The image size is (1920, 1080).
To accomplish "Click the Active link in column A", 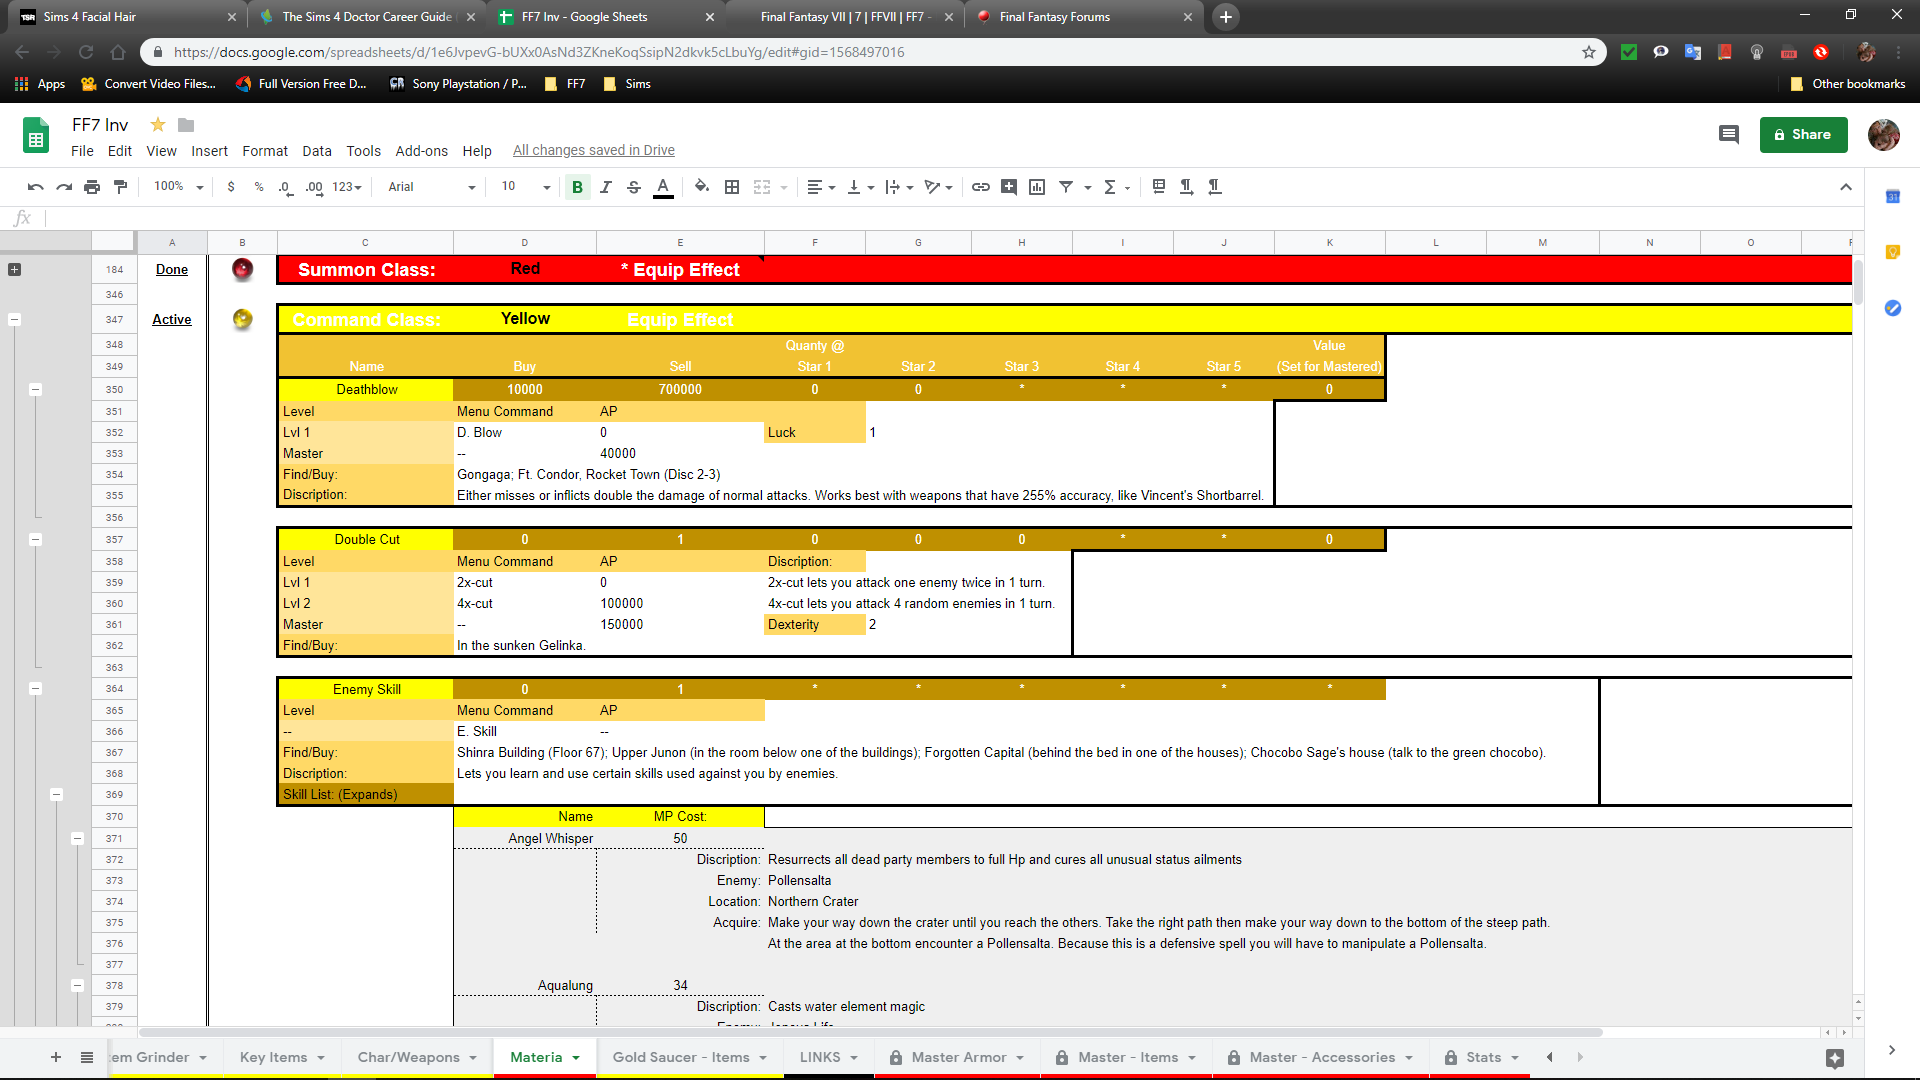I will pos(172,320).
